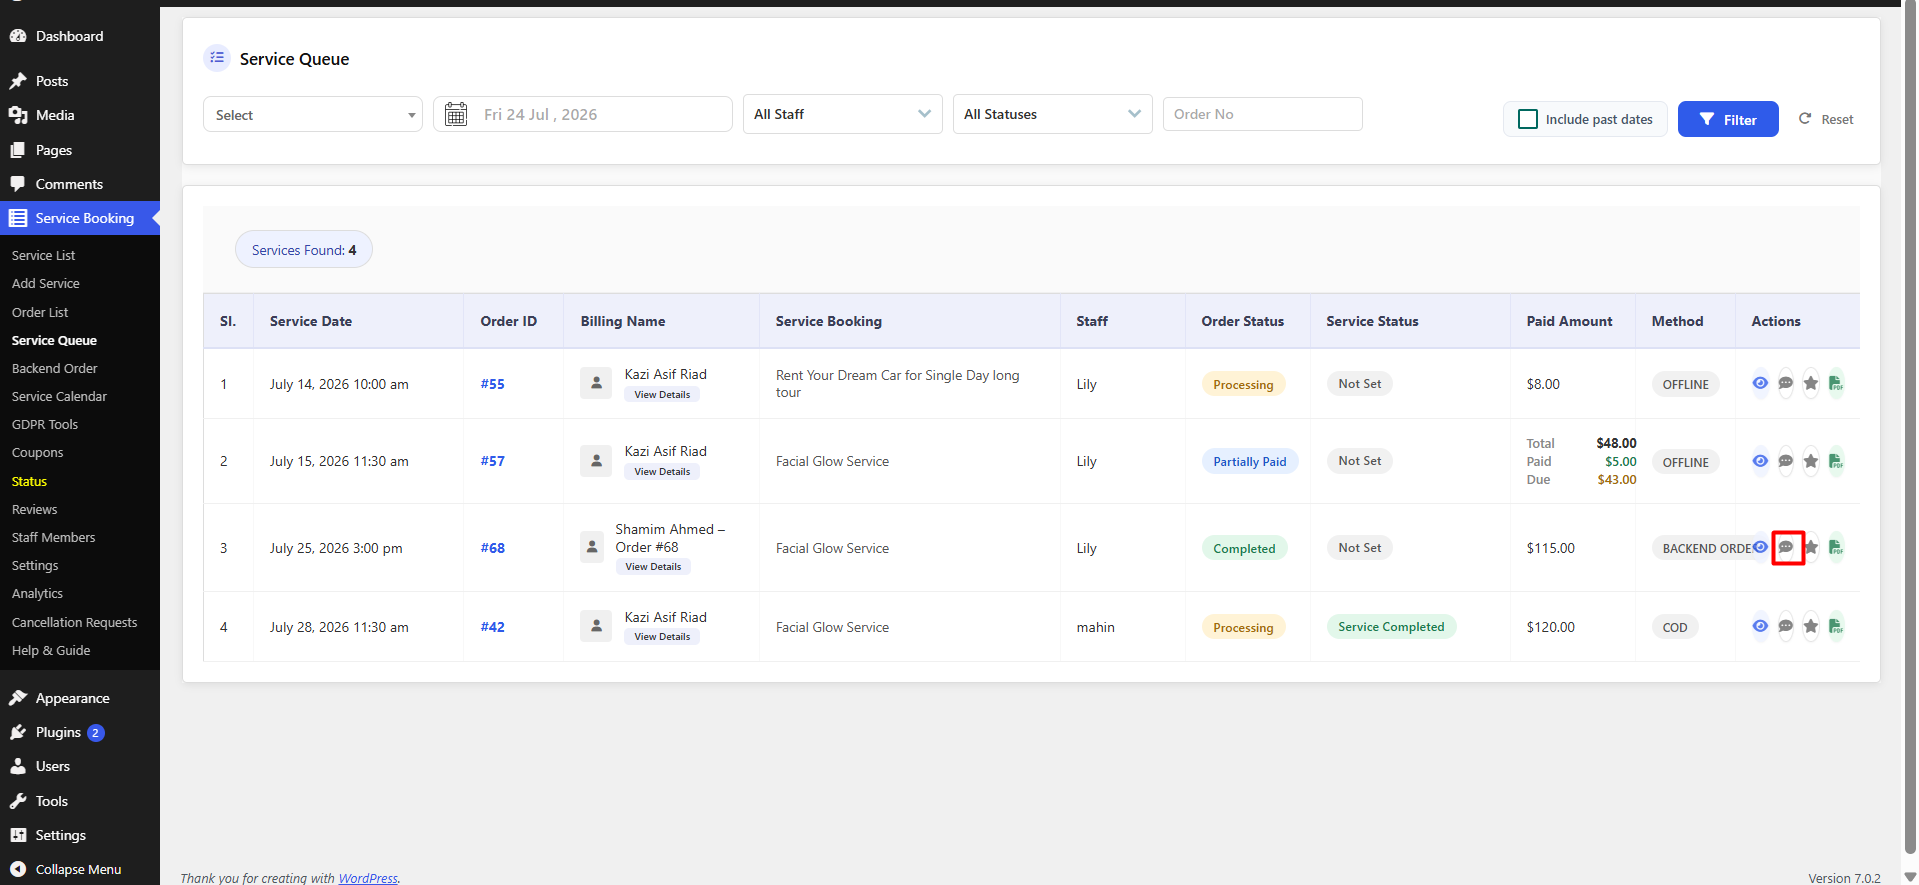Click the chat bubble icon for order #57
1919x885 pixels.
click(x=1786, y=461)
